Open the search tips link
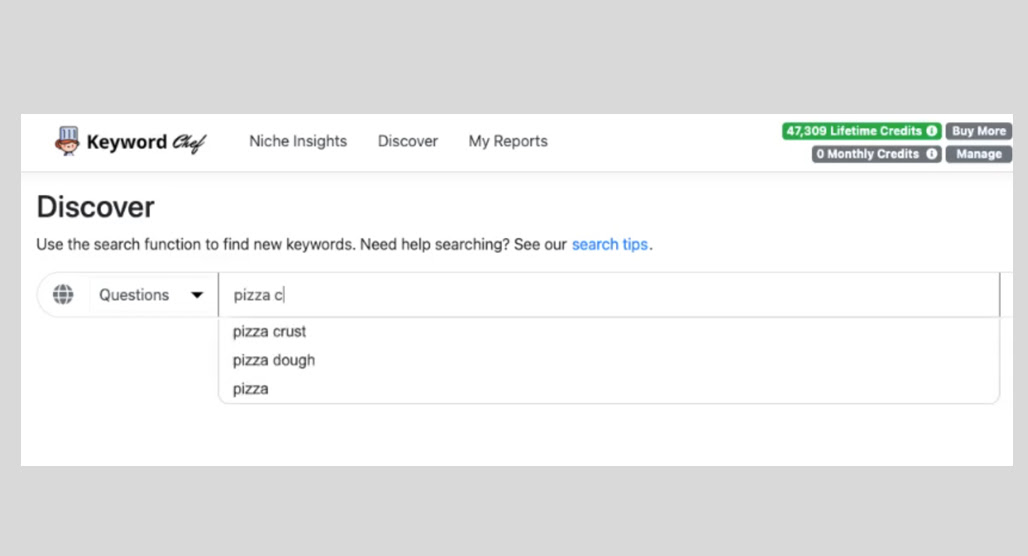This screenshot has width=1028, height=556. pos(609,245)
